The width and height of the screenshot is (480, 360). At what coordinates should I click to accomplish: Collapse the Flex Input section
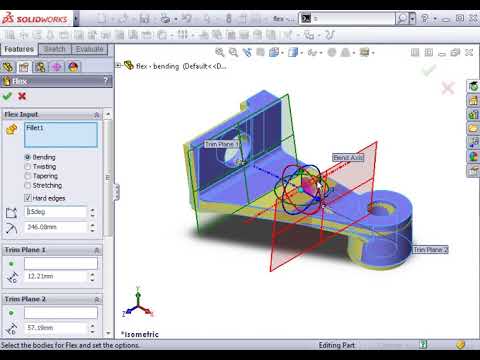(x=97, y=115)
